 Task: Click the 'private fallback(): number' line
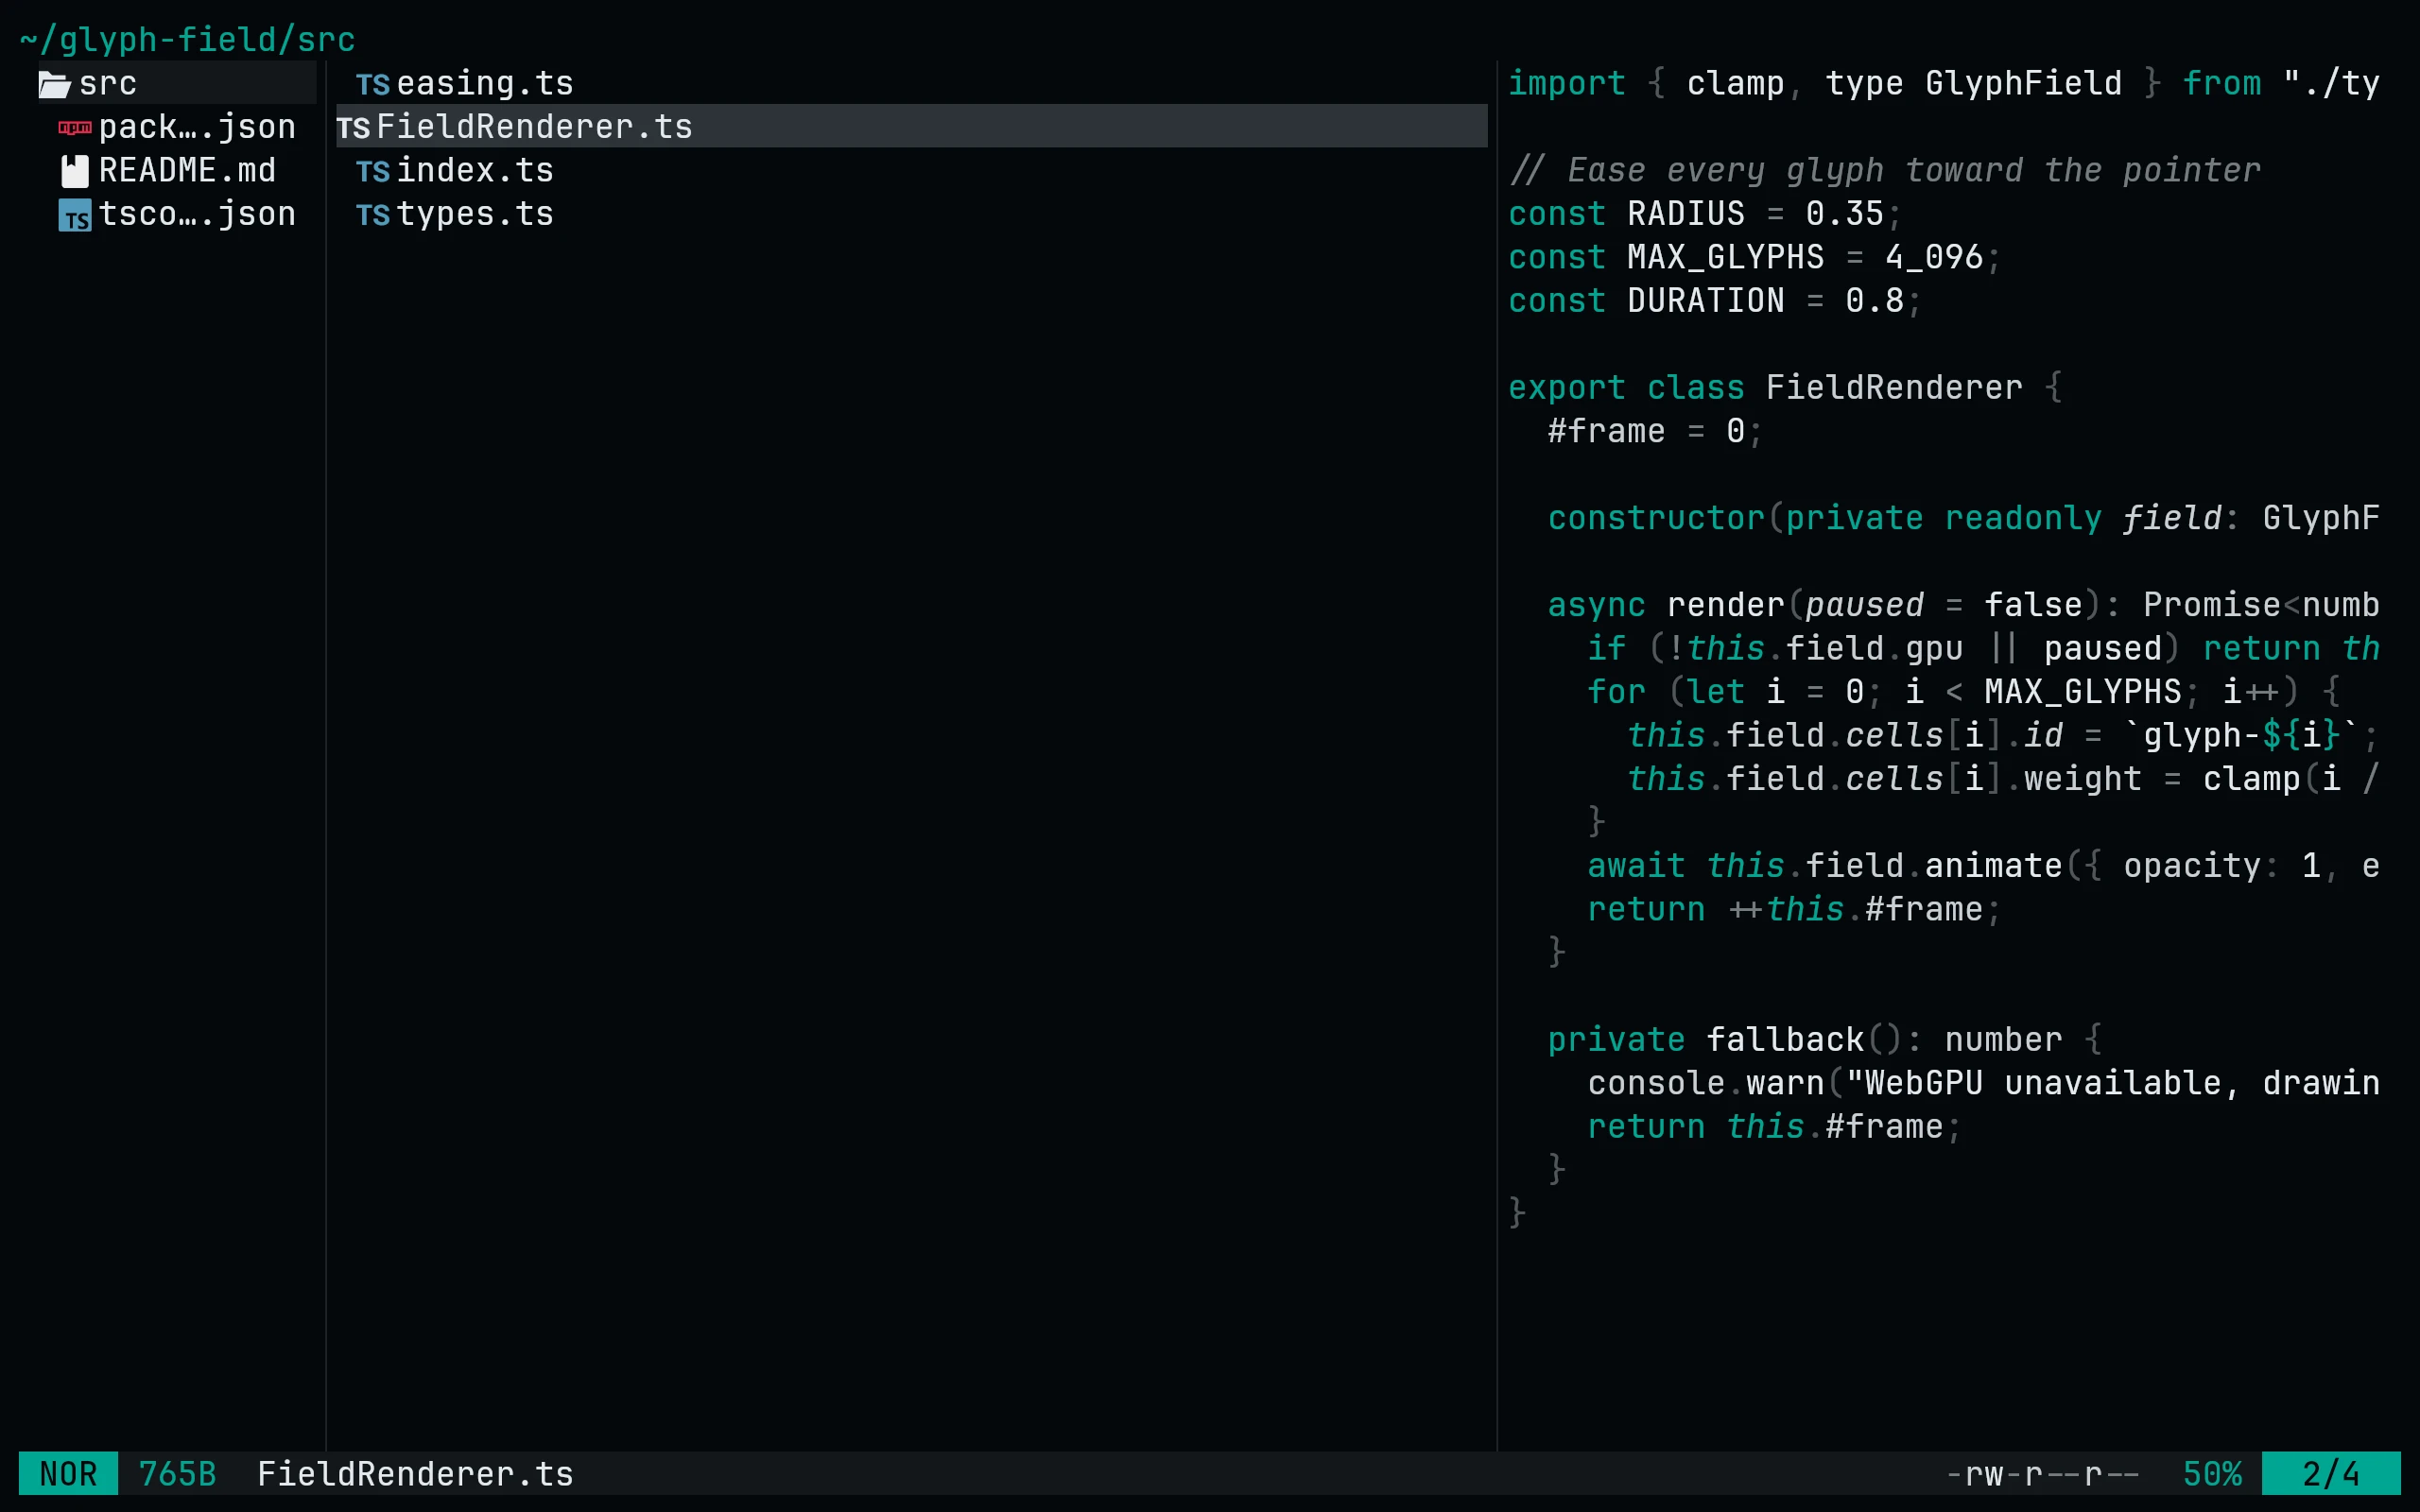coord(1824,1040)
